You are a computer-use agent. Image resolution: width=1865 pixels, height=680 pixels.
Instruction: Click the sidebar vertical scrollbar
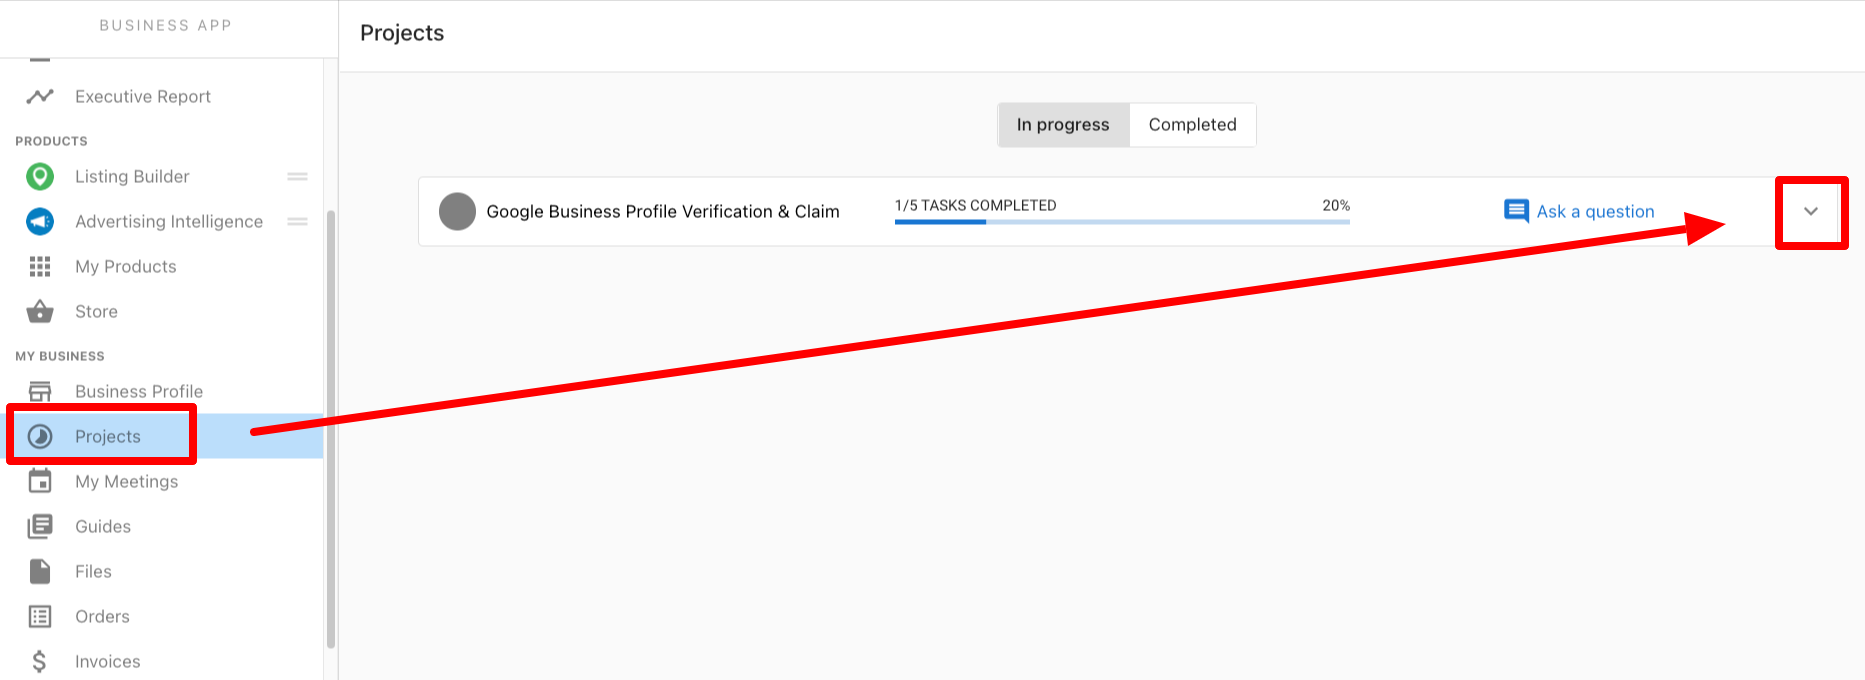point(330,430)
